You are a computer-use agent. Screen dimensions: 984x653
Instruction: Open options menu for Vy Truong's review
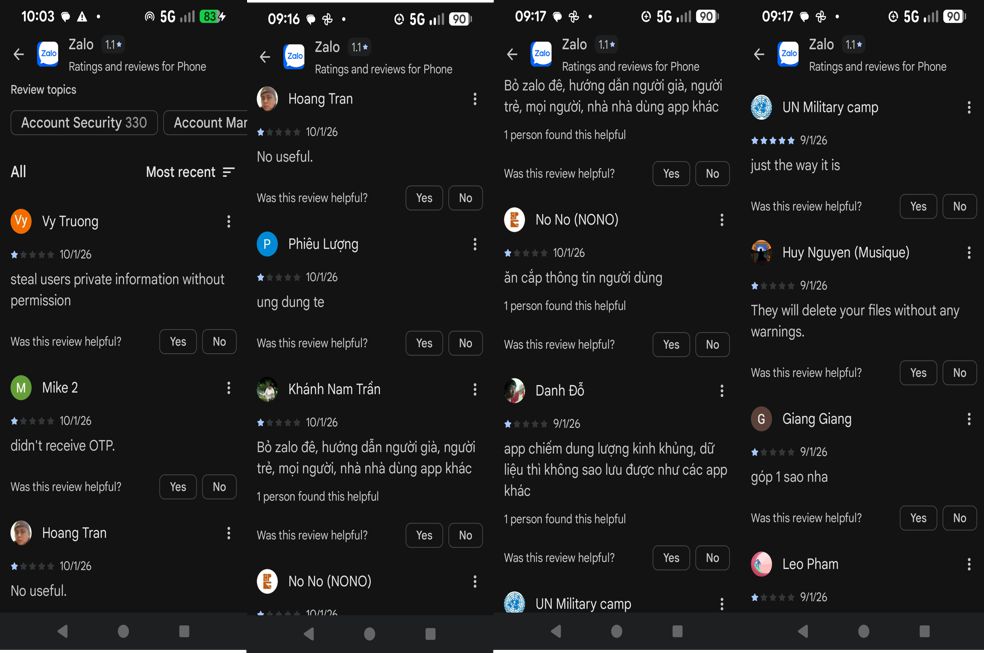click(228, 221)
